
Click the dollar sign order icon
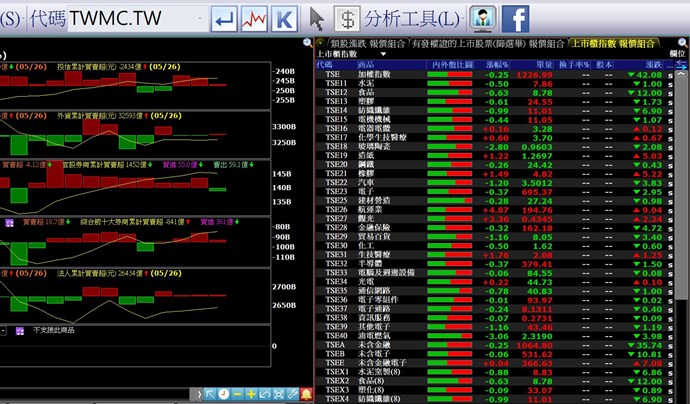click(347, 19)
